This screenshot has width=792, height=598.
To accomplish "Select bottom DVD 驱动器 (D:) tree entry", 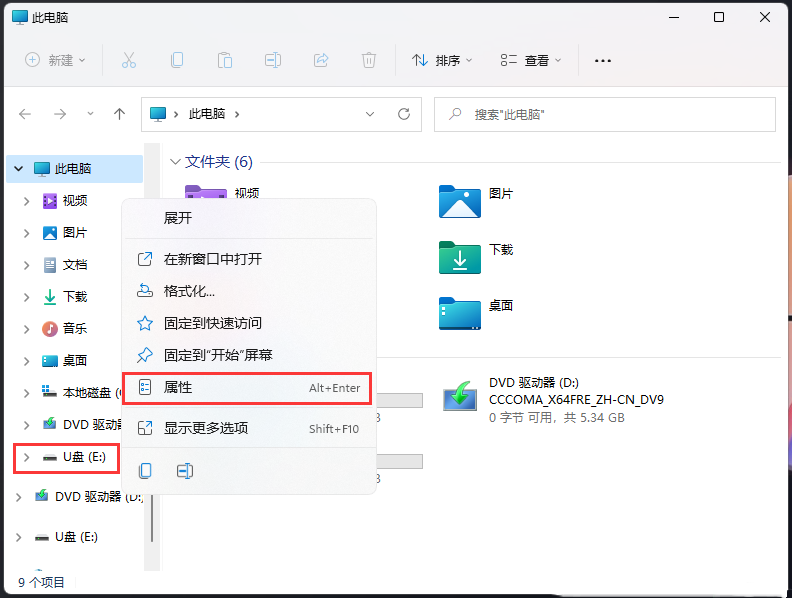I will coord(99,496).
